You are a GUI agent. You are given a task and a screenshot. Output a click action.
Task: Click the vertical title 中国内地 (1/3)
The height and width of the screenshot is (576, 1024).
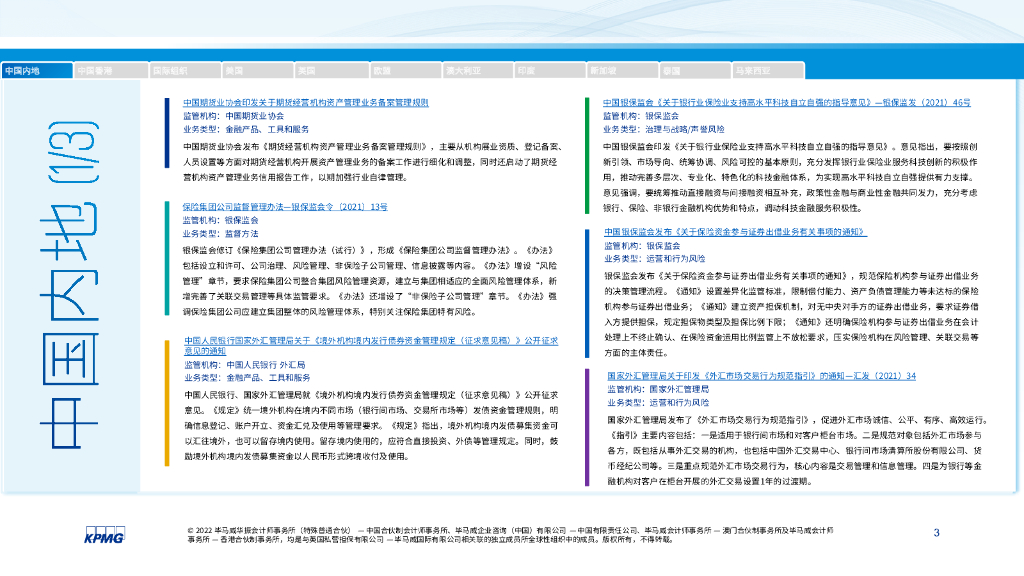(69, 285)
